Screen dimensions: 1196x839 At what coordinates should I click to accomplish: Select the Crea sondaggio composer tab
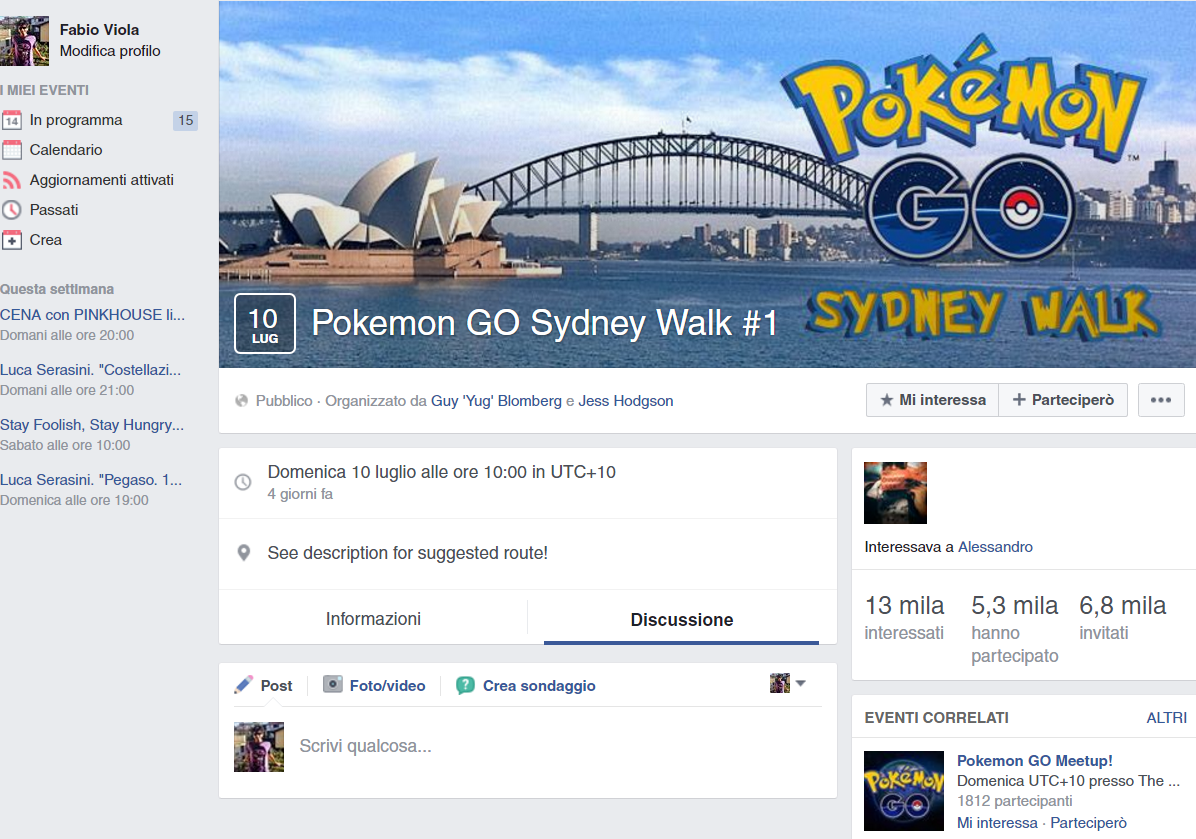pos(526,686)
